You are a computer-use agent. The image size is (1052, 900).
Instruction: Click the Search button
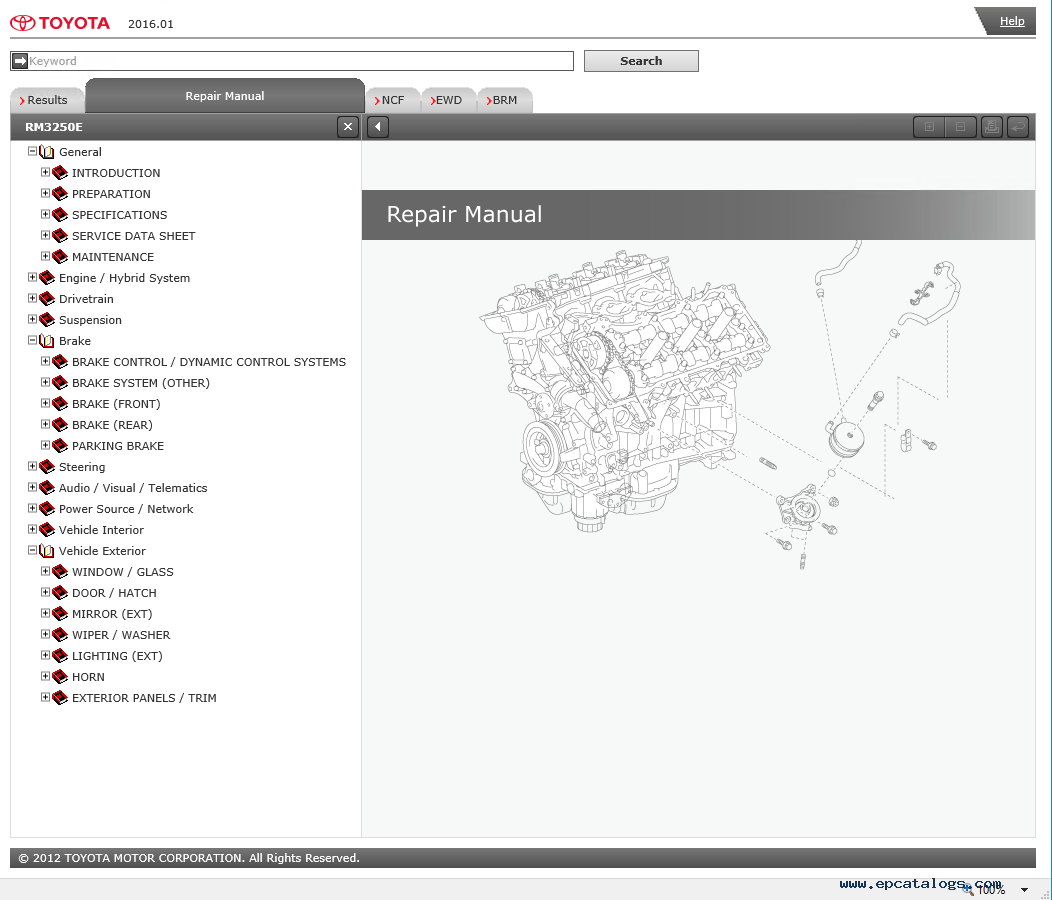pos(641,61)
